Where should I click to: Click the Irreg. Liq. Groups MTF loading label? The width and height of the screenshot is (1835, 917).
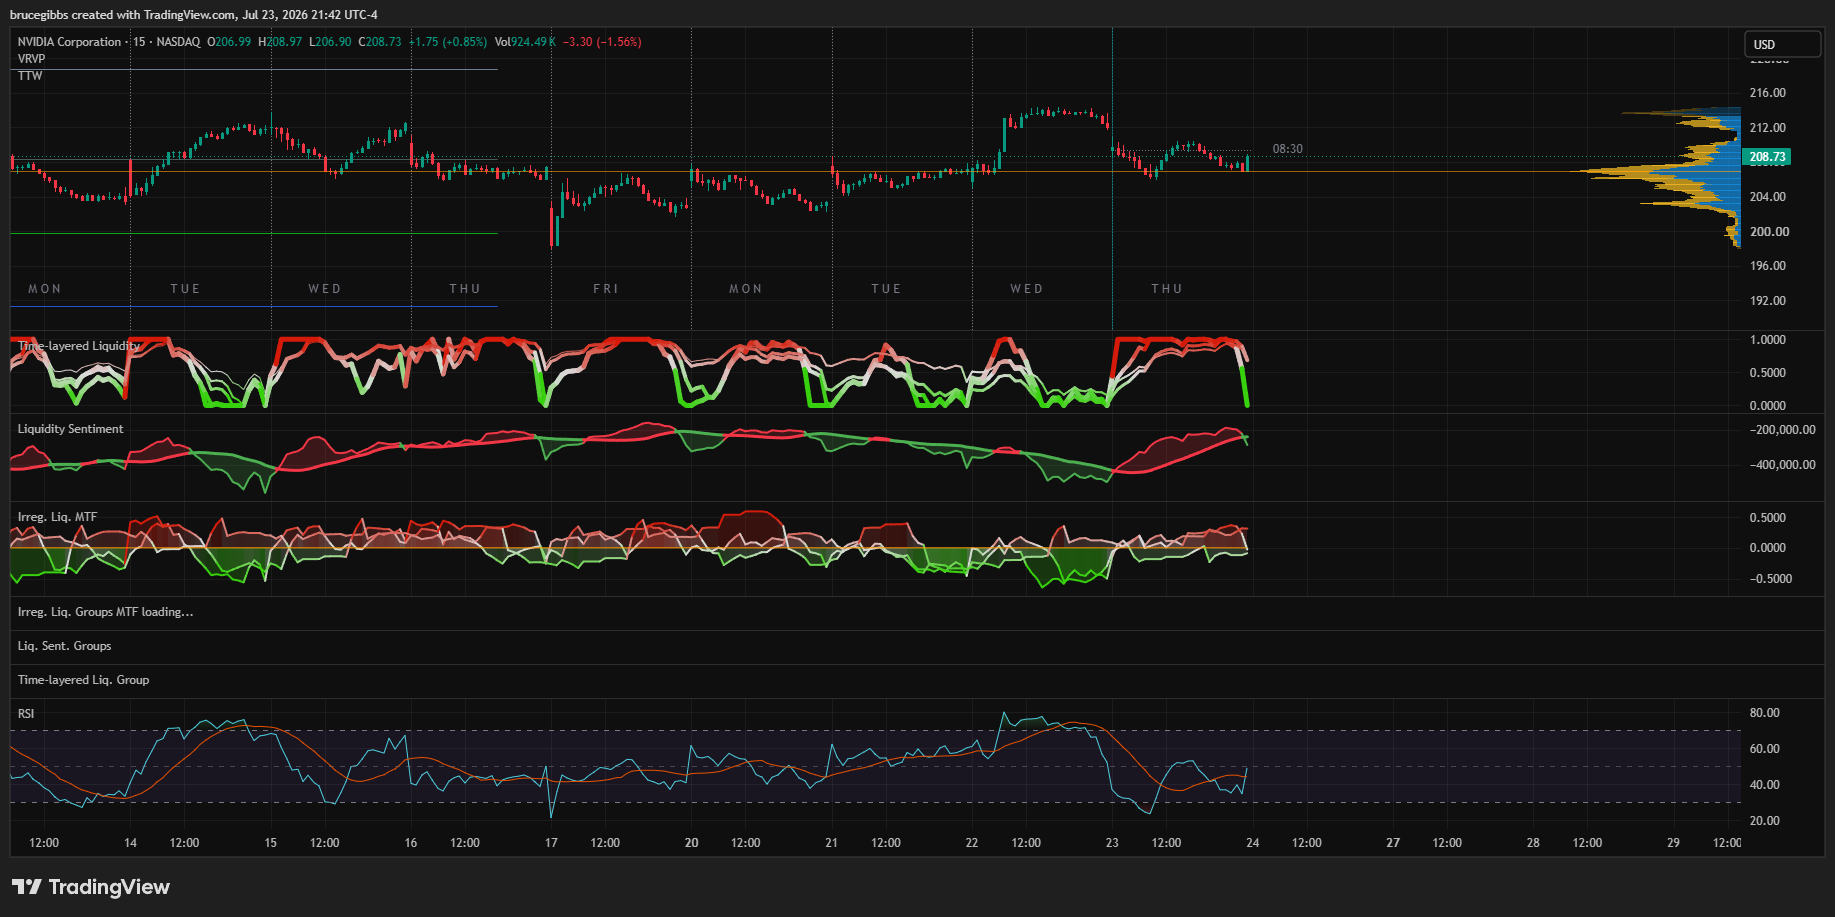point(105,612)
